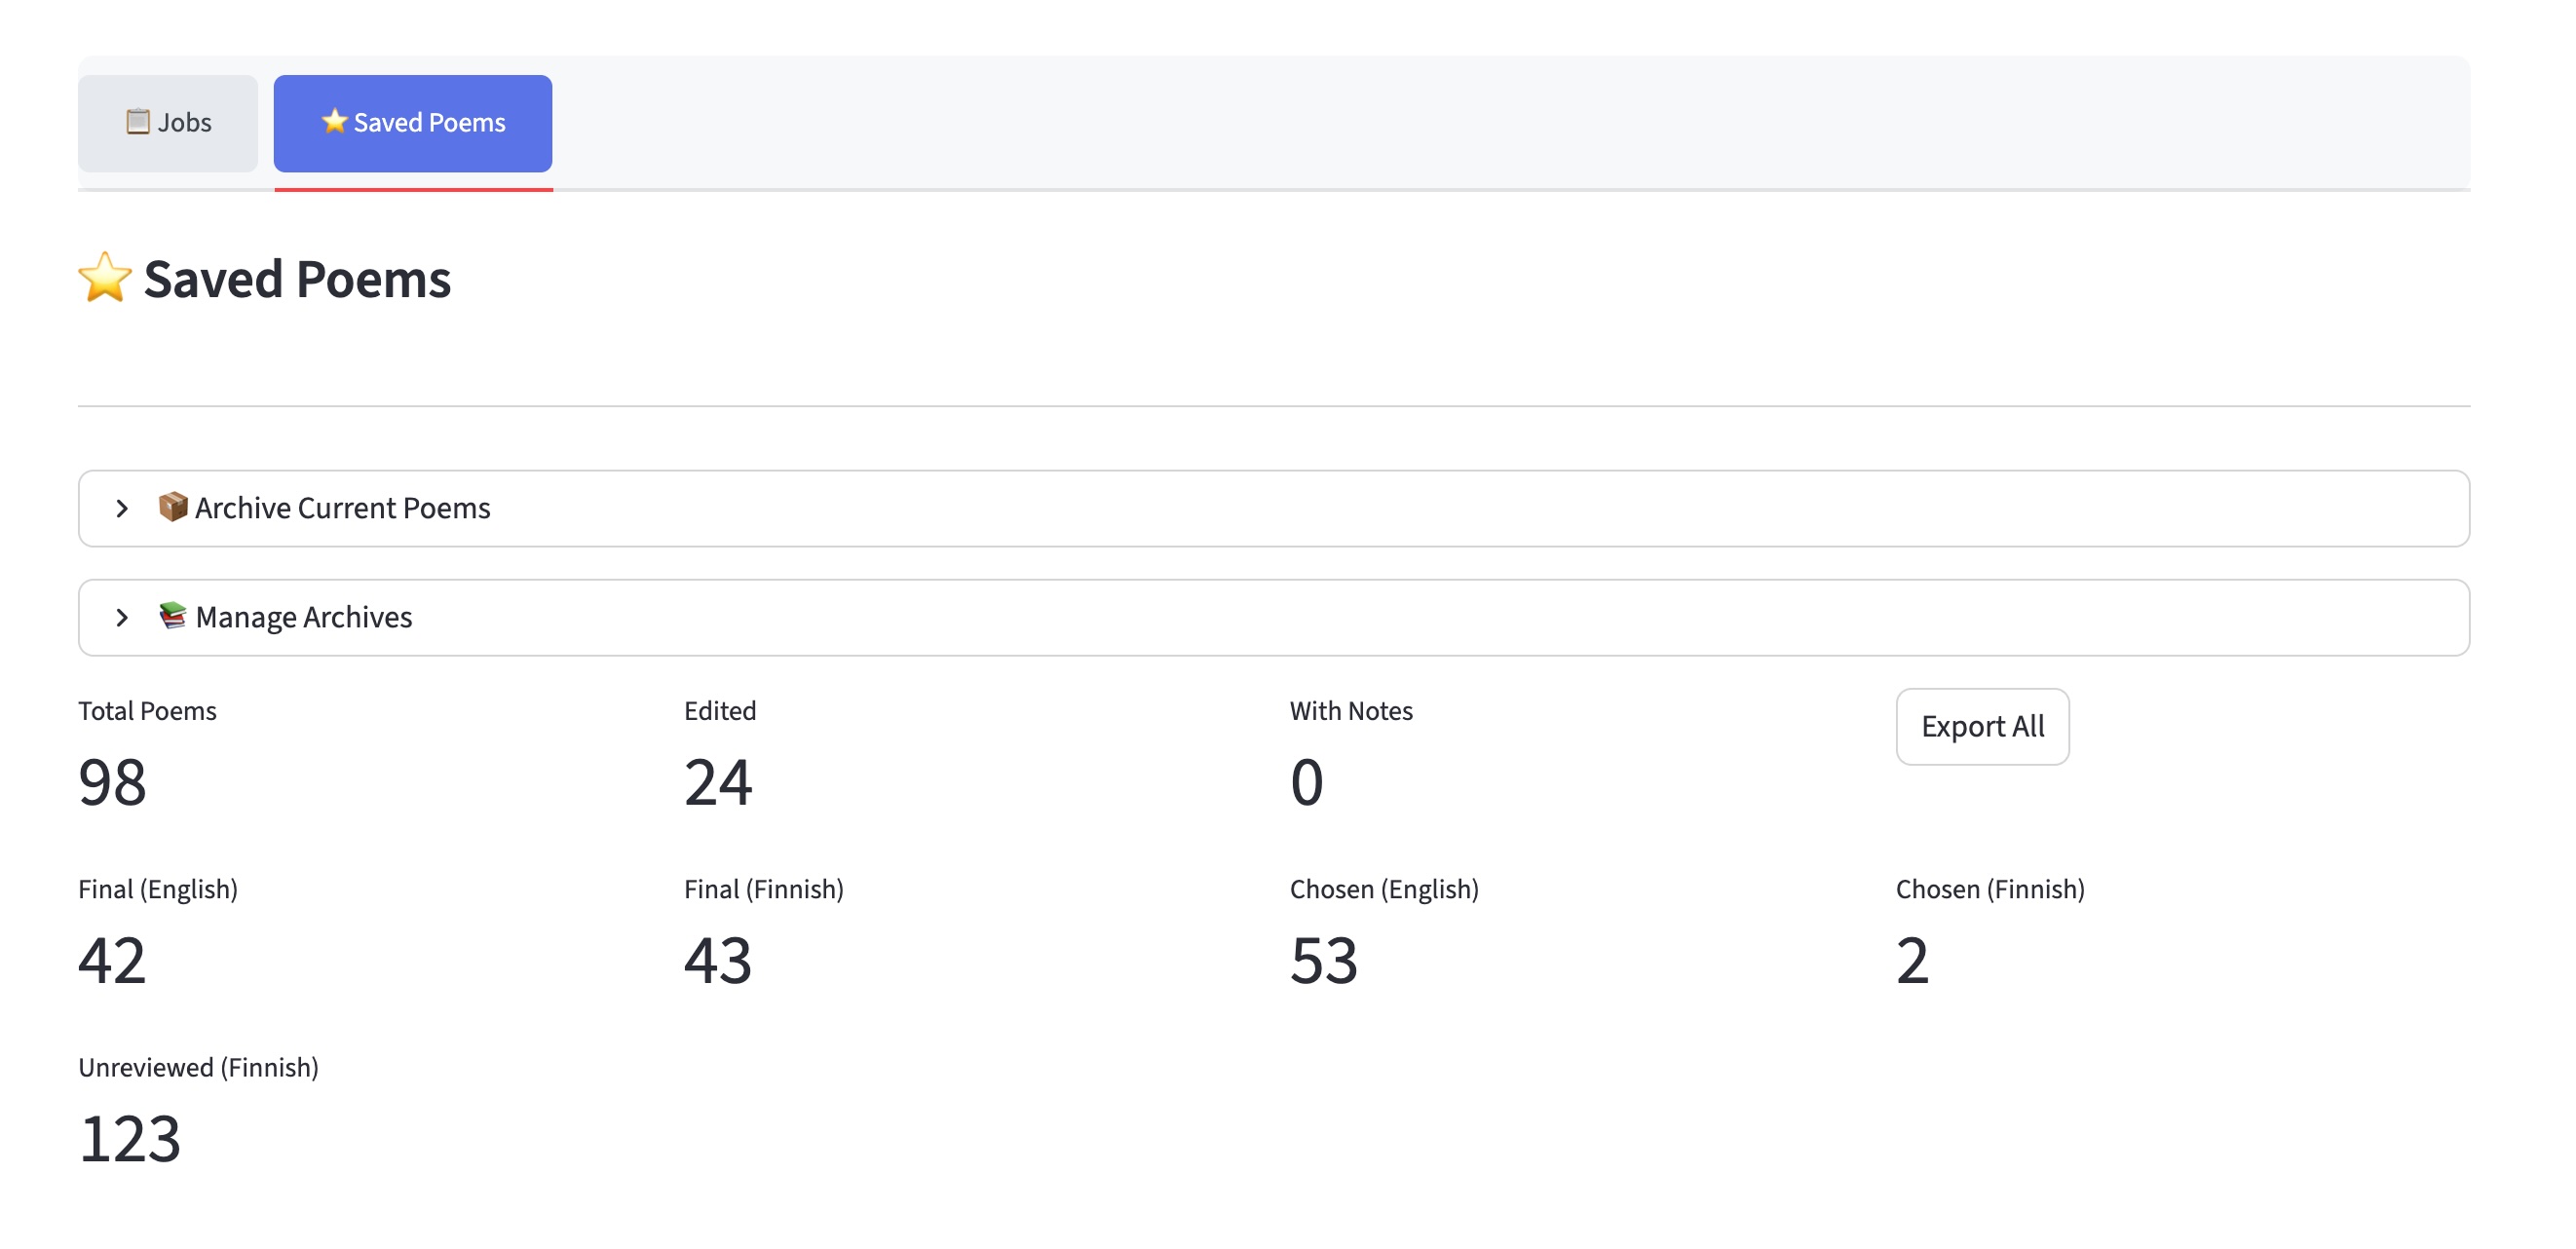Expand the Manage Archives chevron
The image size is (2576, 1249).
pyautogui.click(x=122, y=617)
